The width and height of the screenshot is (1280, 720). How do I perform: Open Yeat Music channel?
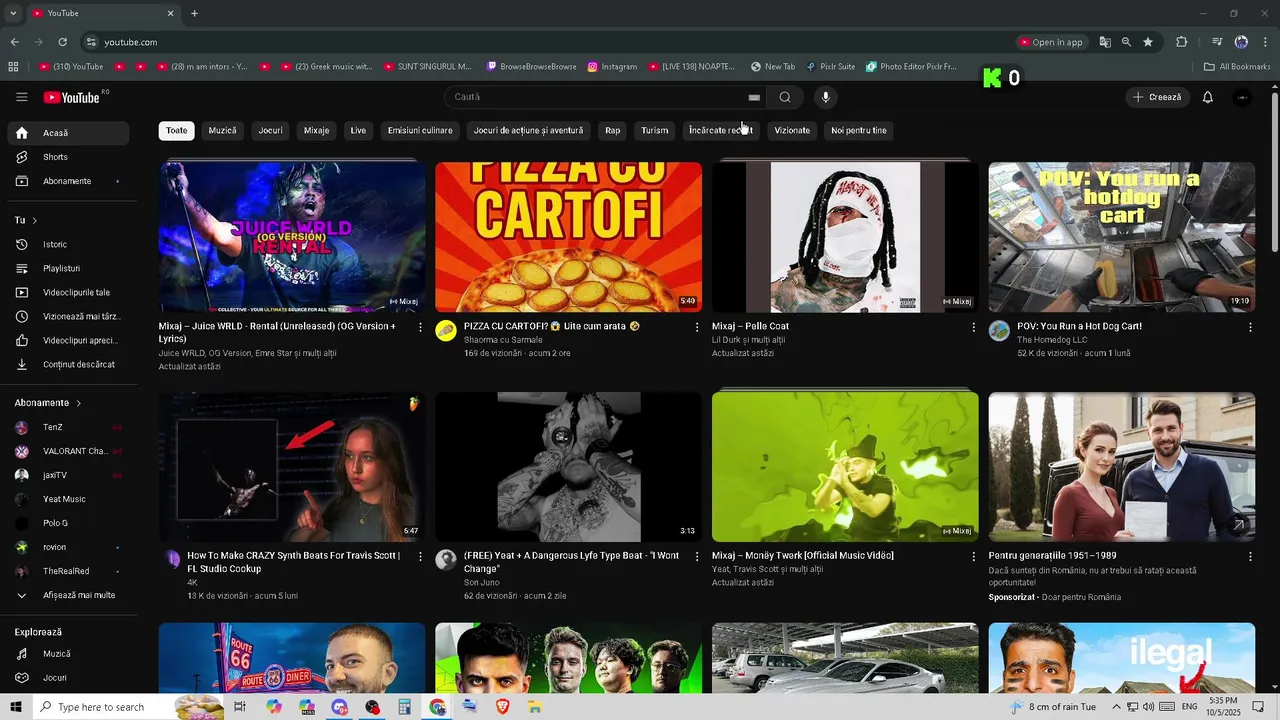click(68, 499)
